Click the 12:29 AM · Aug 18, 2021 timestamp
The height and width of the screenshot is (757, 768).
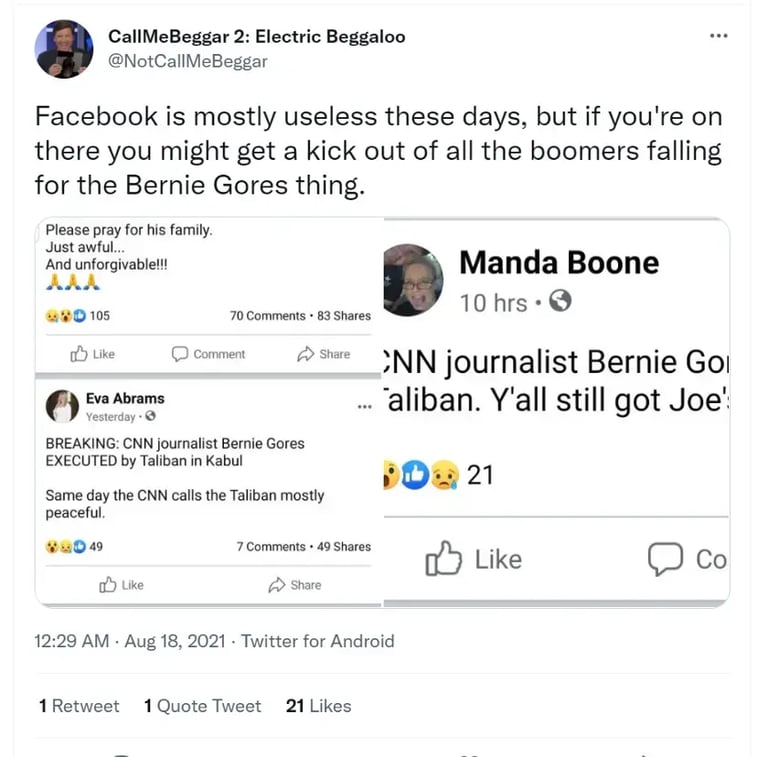pyautogui.click(x=129, y=641)
